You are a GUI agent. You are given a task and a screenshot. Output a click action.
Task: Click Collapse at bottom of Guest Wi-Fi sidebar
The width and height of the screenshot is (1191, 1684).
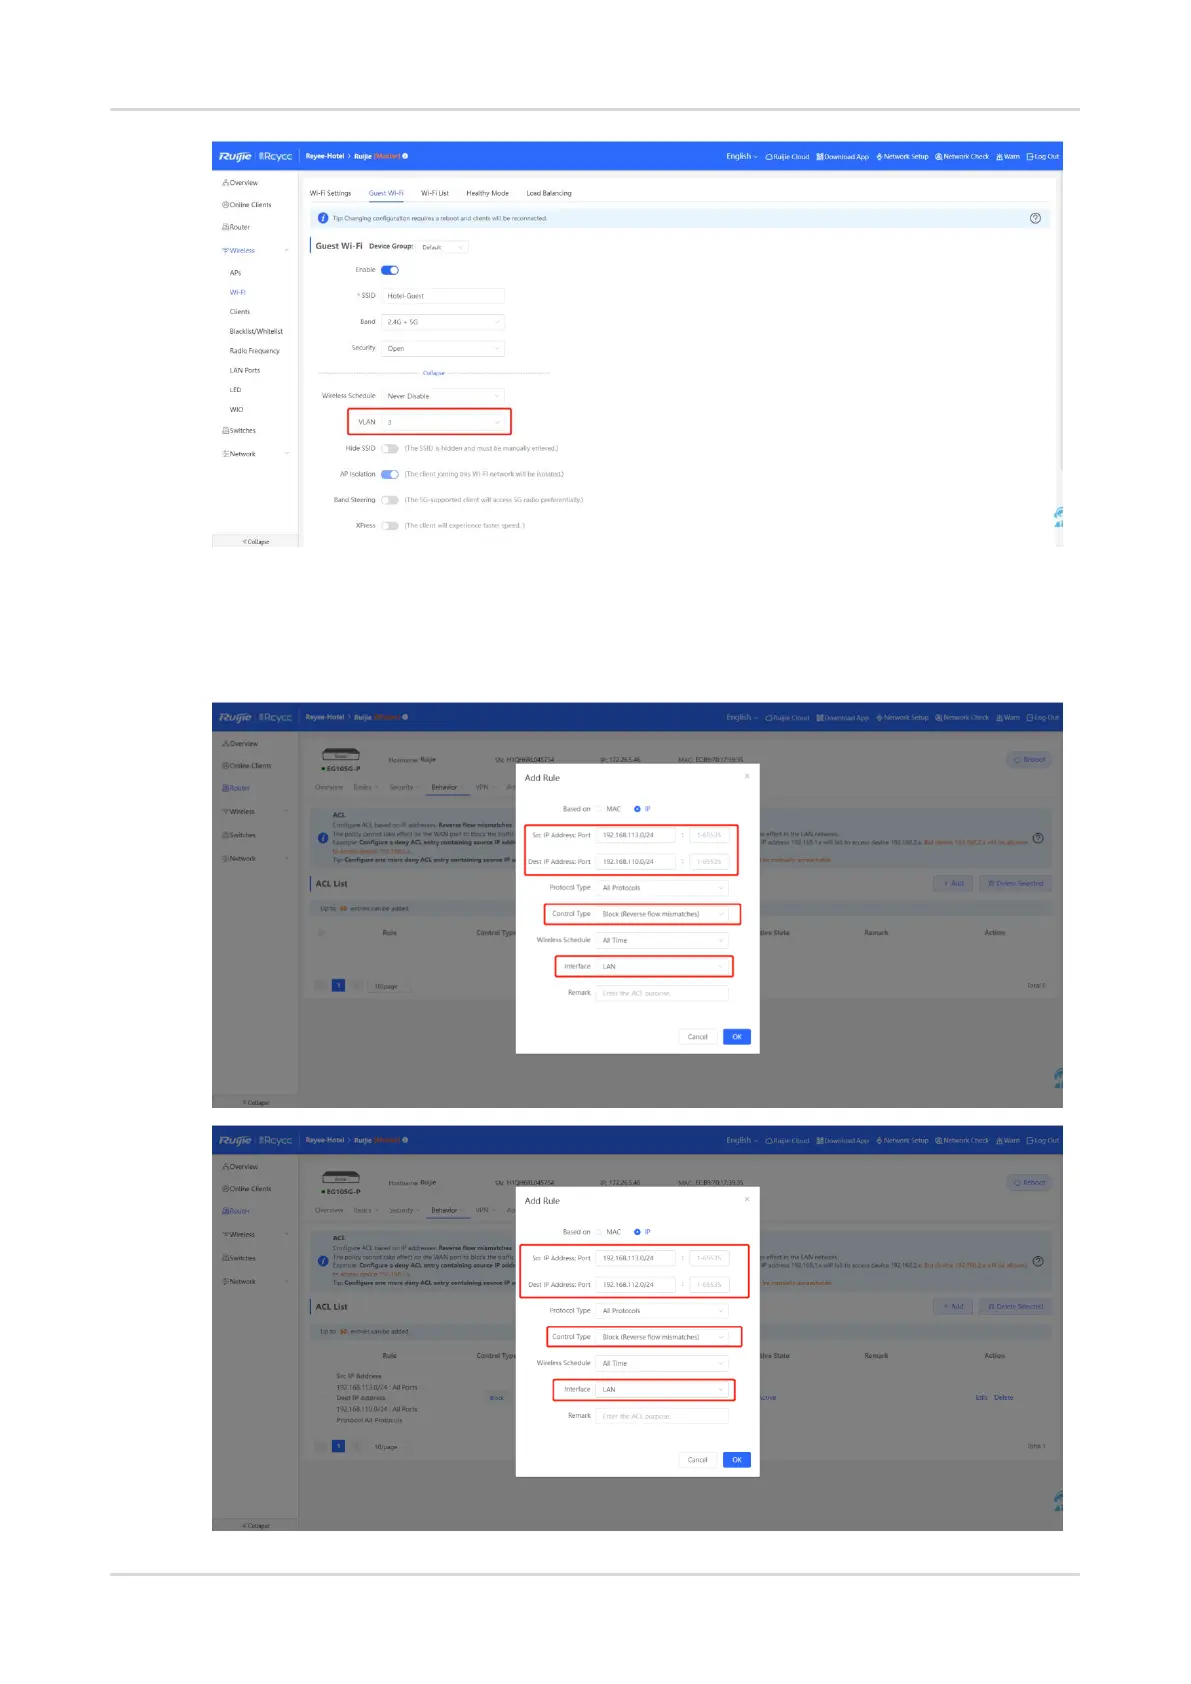point(256,542)
